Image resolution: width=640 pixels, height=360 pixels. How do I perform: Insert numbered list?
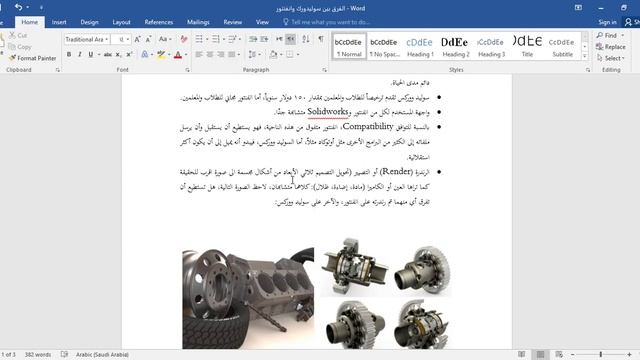[216, 39]
